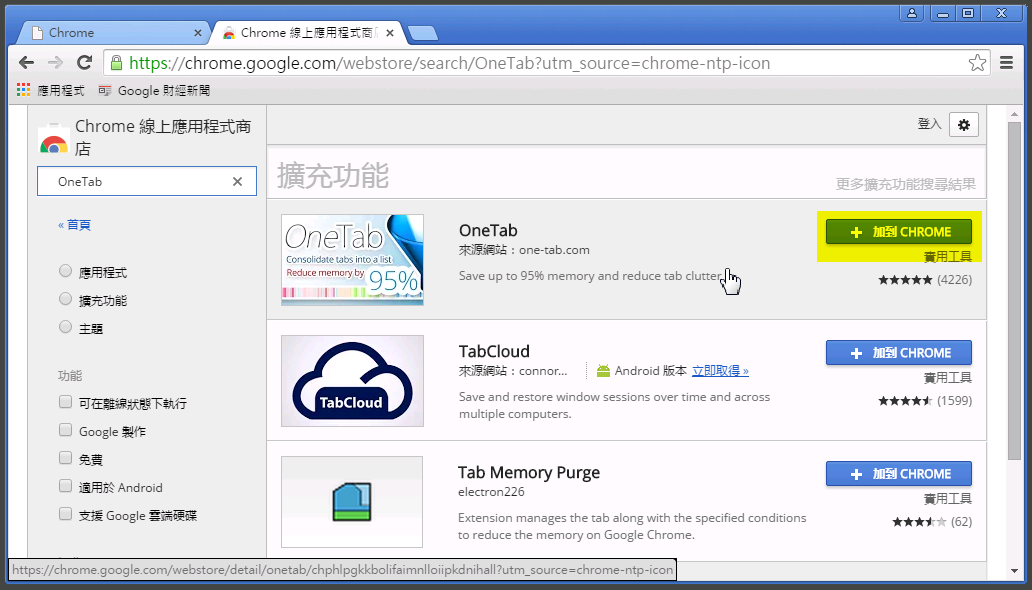Open the Tab Memory Purge thumbnail
This screenshot has width=1032, height=590.
(x=352, y=502)
